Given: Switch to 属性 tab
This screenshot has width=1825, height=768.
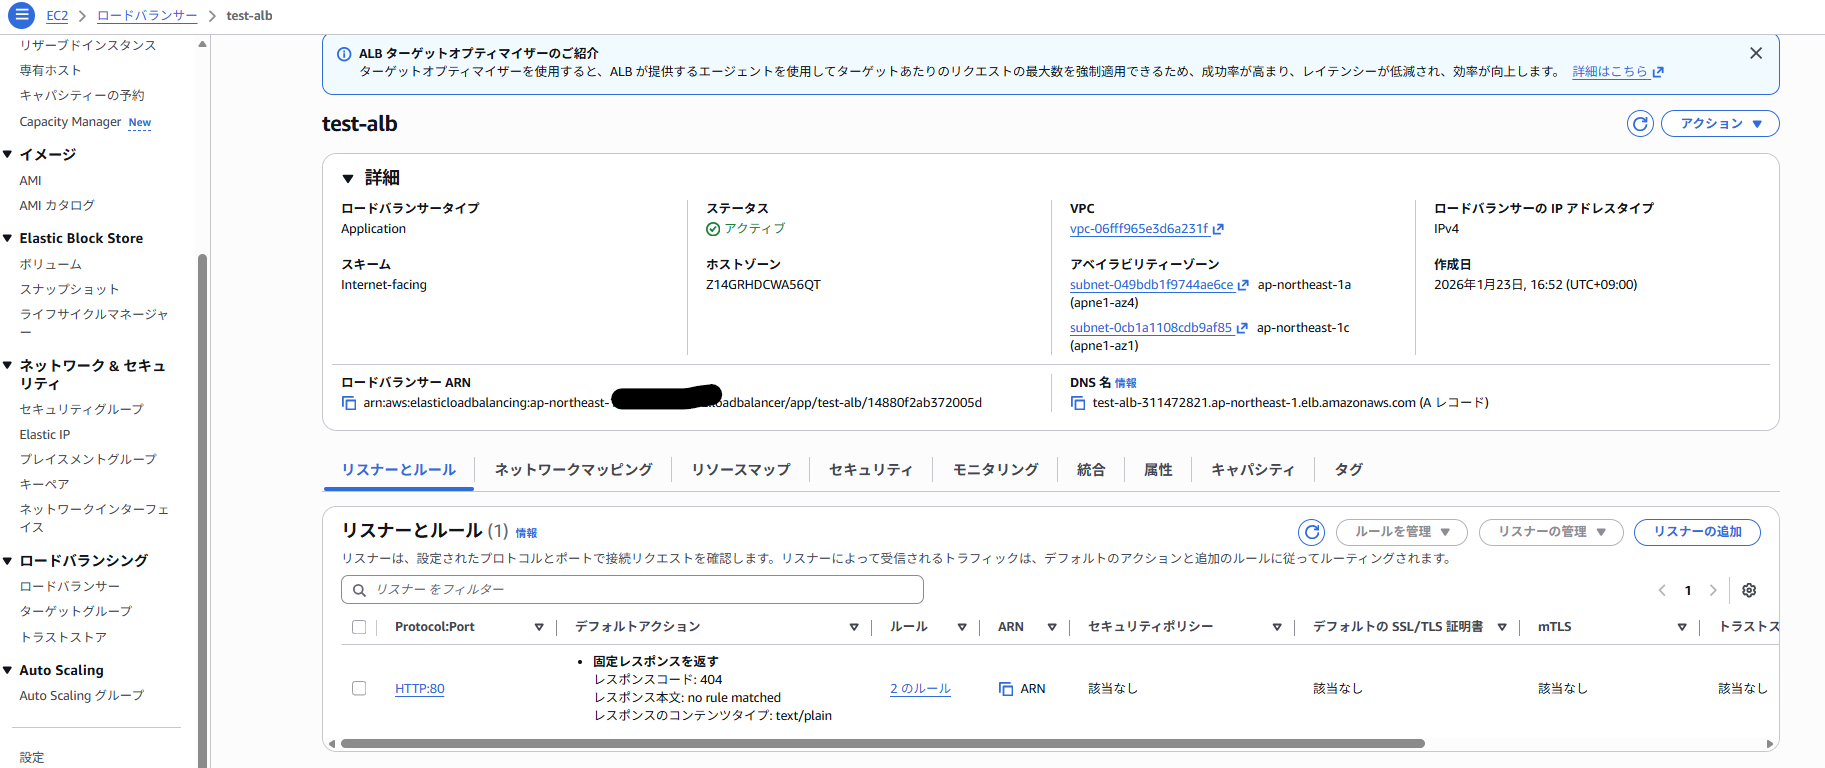Looking at the screenshot, I should [1158, 470].
